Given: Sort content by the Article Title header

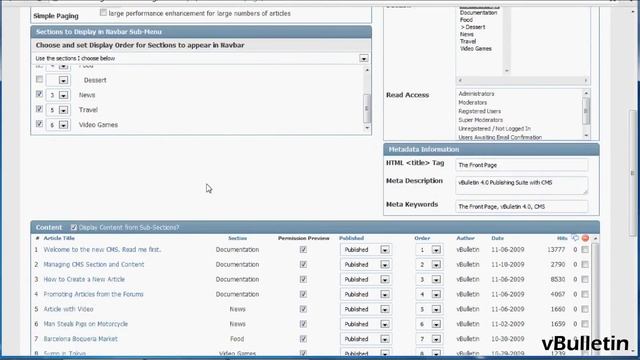Looking at the screenshot, I should 59,238.
